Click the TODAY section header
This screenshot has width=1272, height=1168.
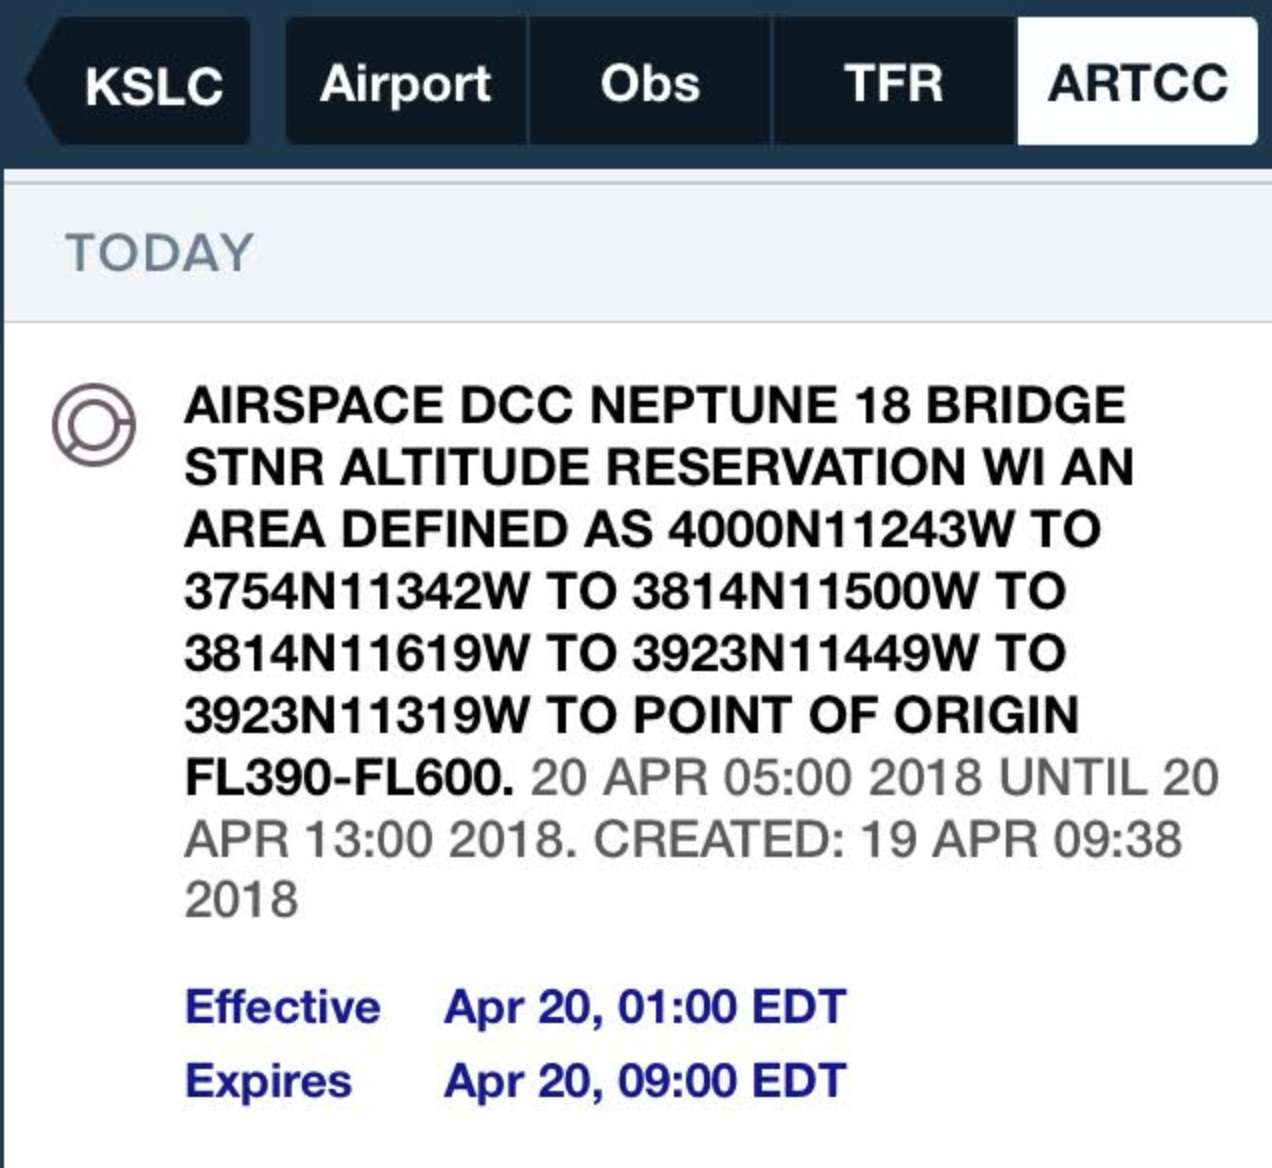[160, 253]
